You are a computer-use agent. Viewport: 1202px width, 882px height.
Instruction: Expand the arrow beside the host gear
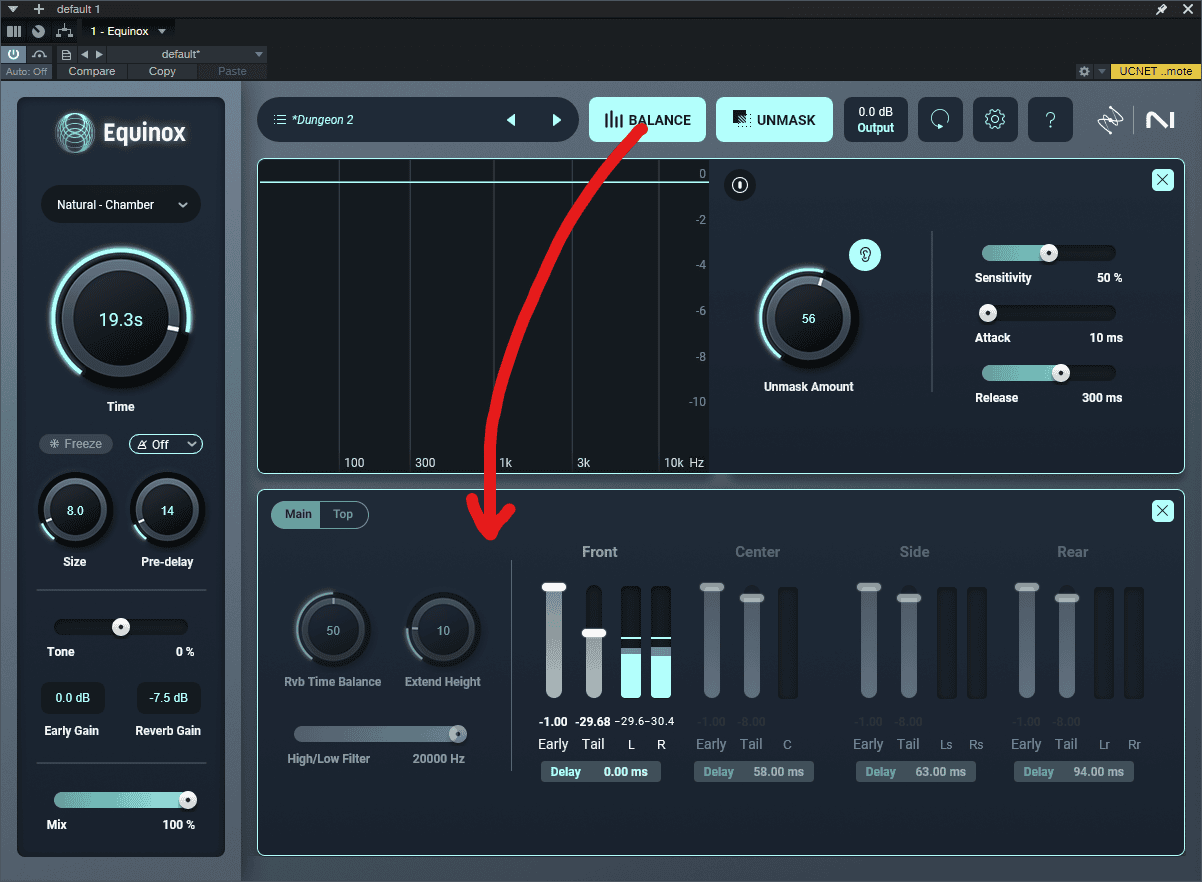tap(1101, 71)
